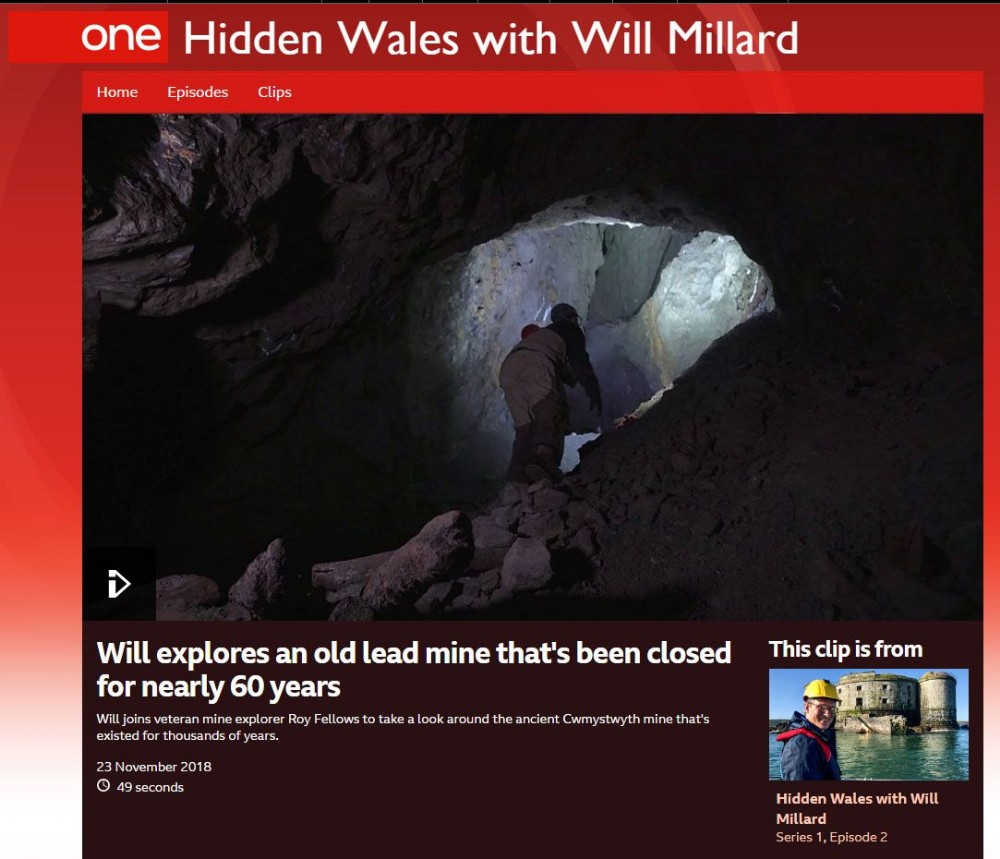The height and width of the screenshot is (859, 1000).
Task: Click the This clip is from heading
Action: tap(846, 649)
